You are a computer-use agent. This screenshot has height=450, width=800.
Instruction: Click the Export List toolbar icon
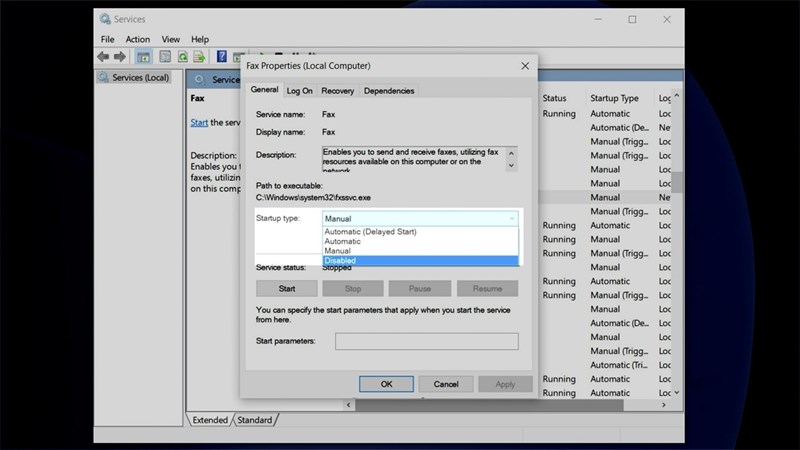pos(199,57)
